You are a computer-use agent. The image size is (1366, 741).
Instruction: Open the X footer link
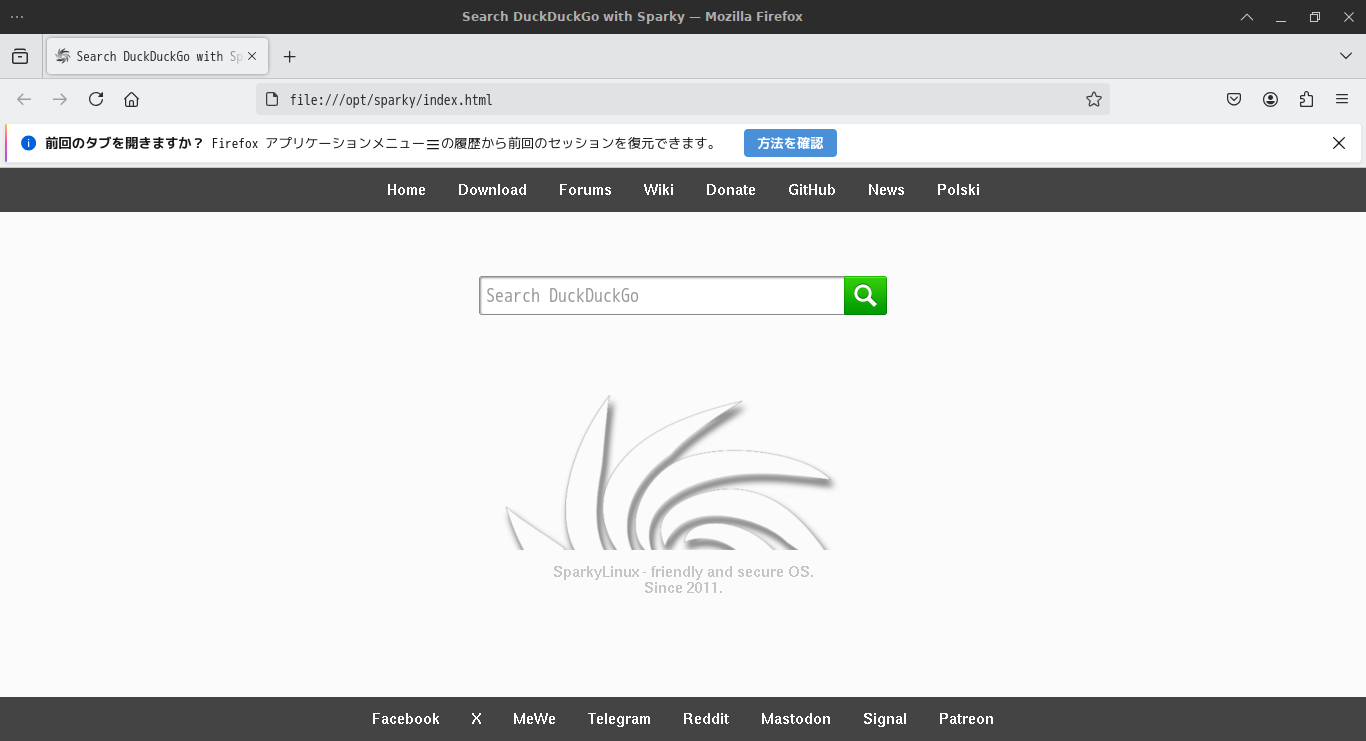point(476,719)
